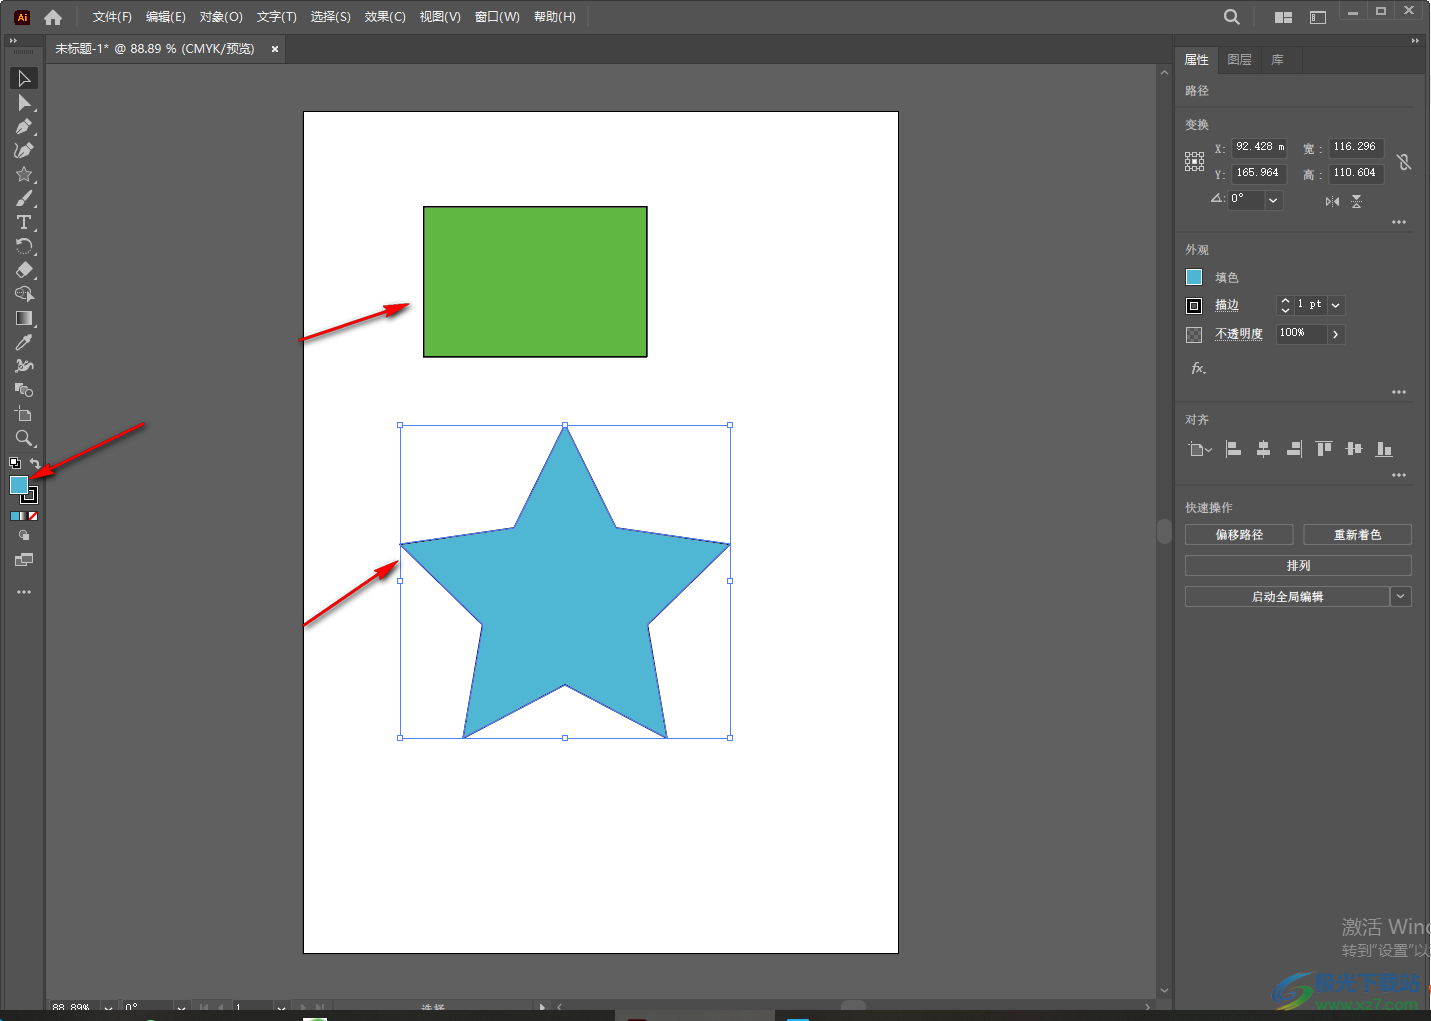The height and width of the screenshot is (1021, 1431).
Task: Select the Pen tool
Action: click(x=24, y=126)
